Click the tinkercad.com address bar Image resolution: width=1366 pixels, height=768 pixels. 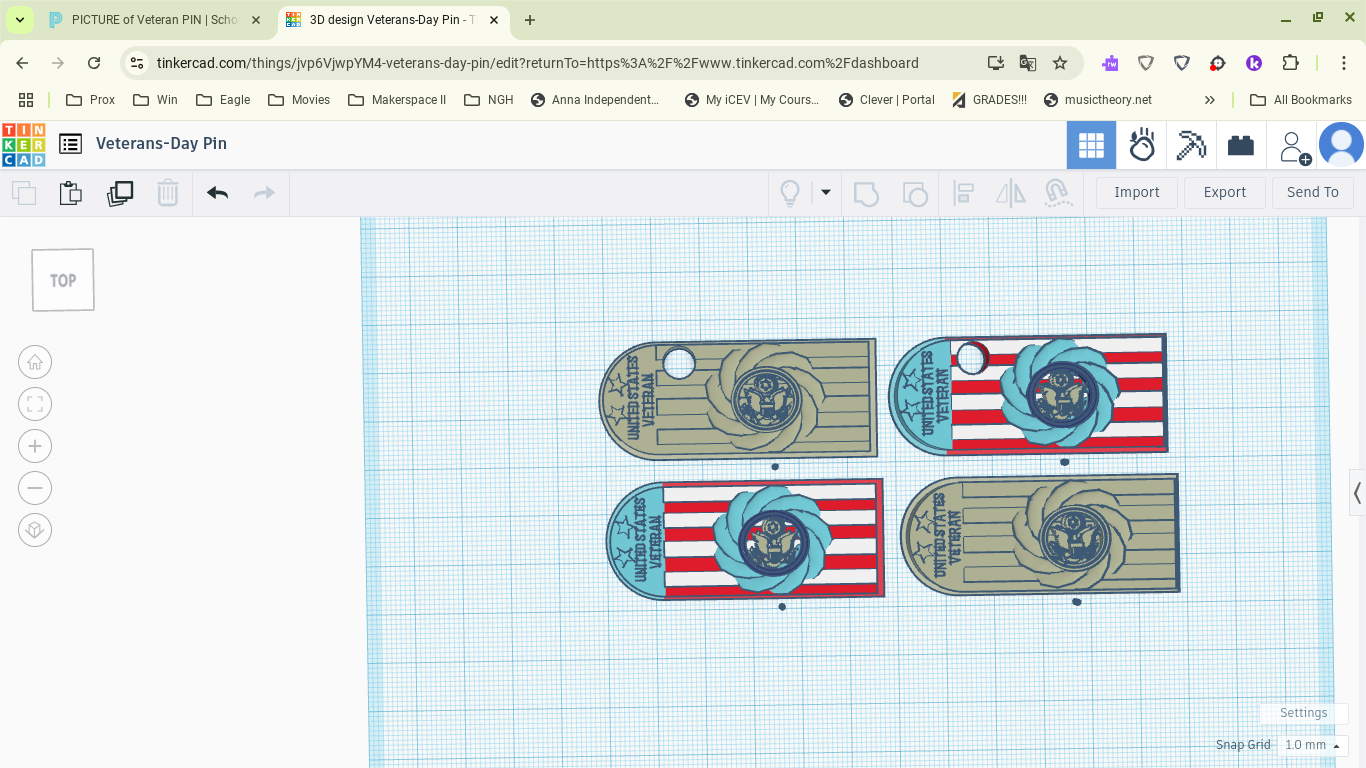coord(537,63)
